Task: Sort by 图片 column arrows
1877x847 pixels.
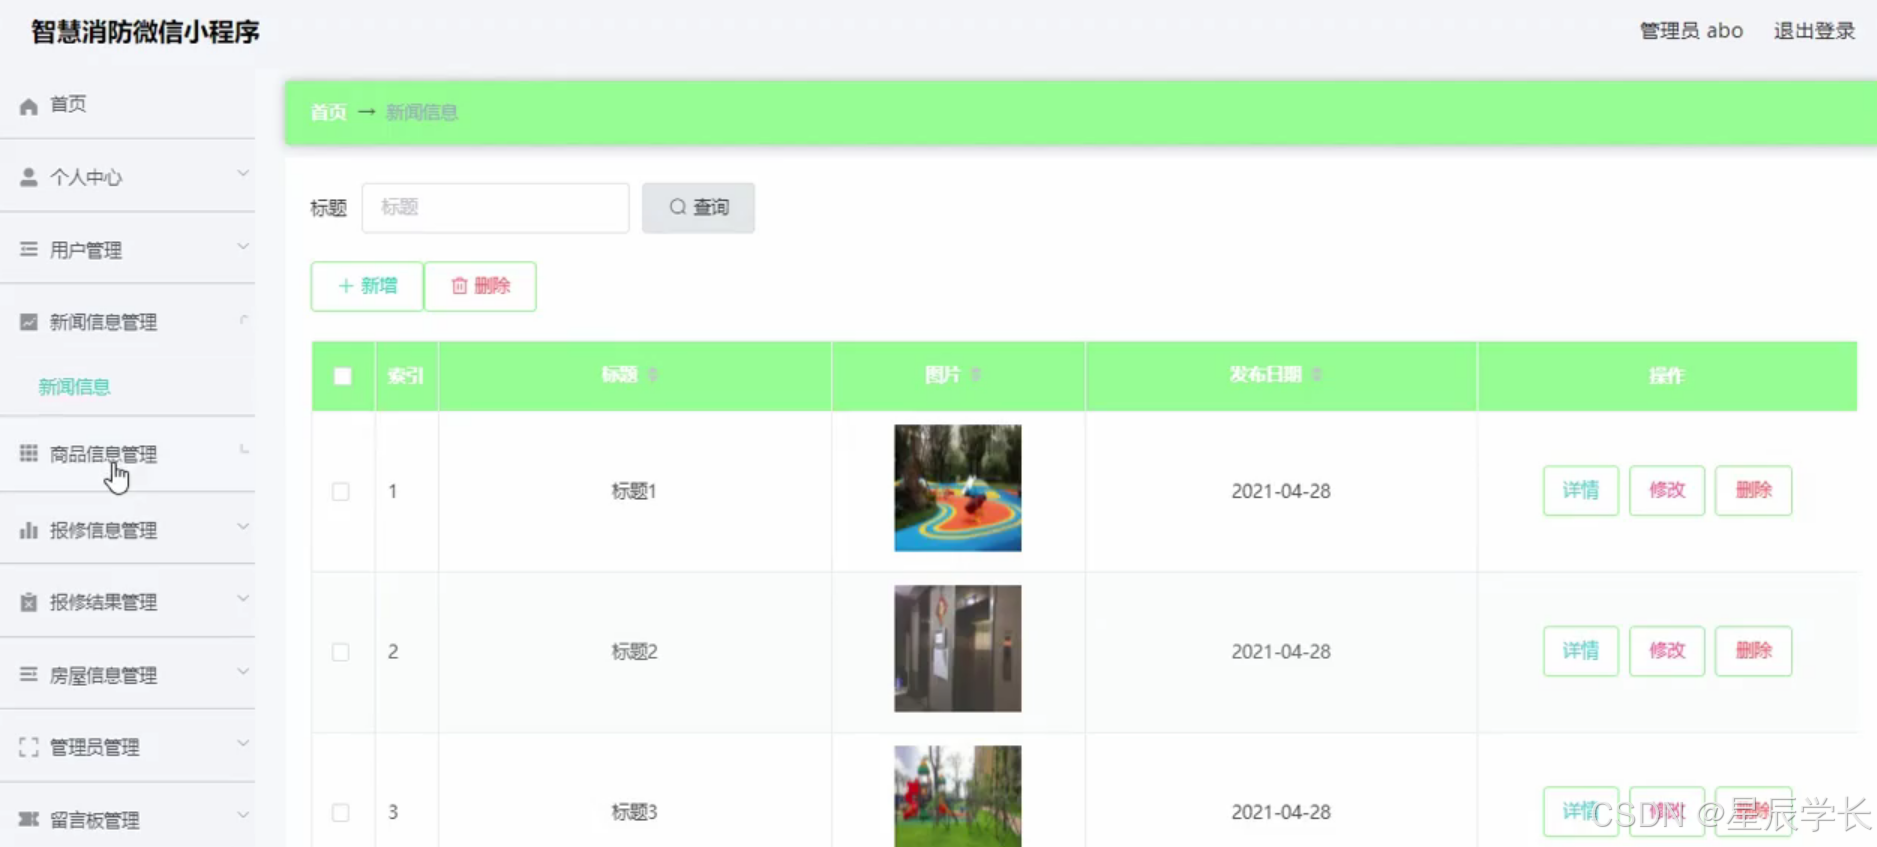Action: [x=976, y=375]
